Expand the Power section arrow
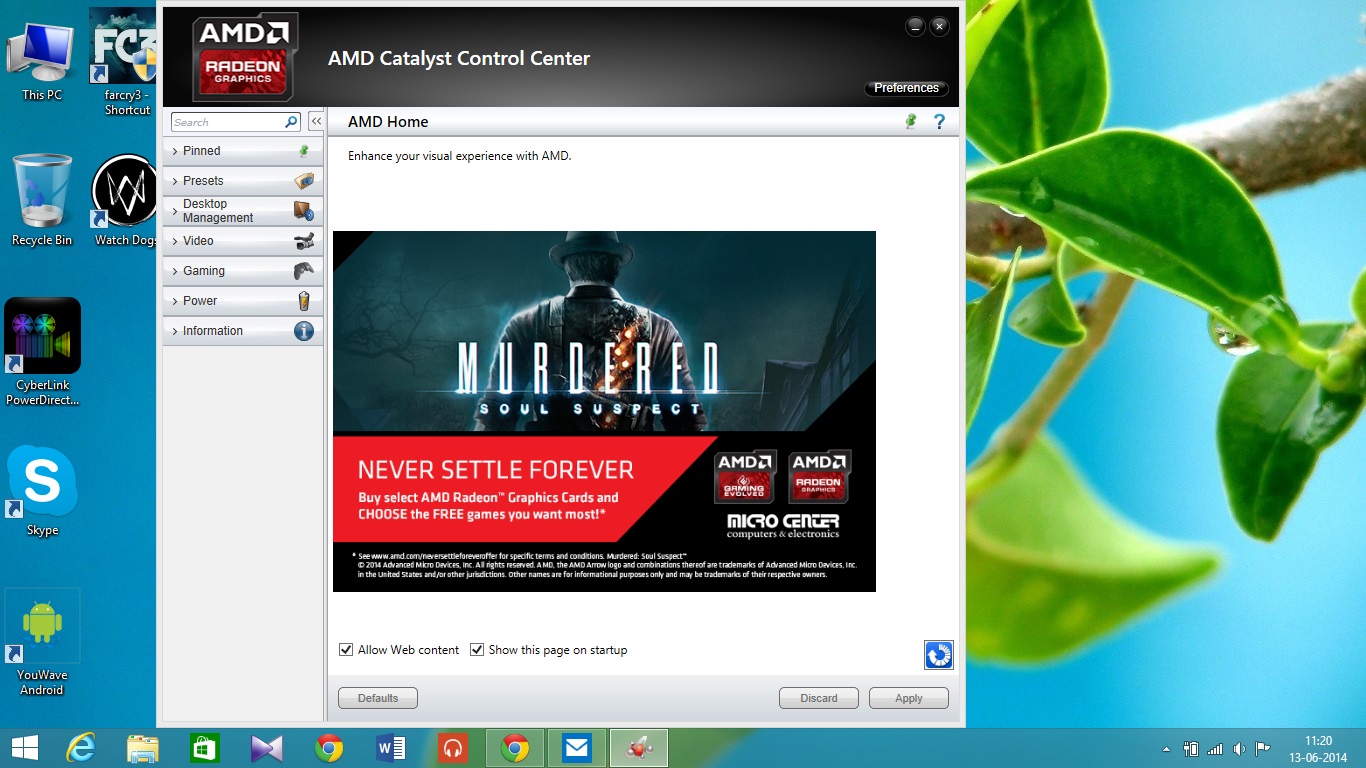The width and height of the screenshot is (1366, 768). [175, 301]
